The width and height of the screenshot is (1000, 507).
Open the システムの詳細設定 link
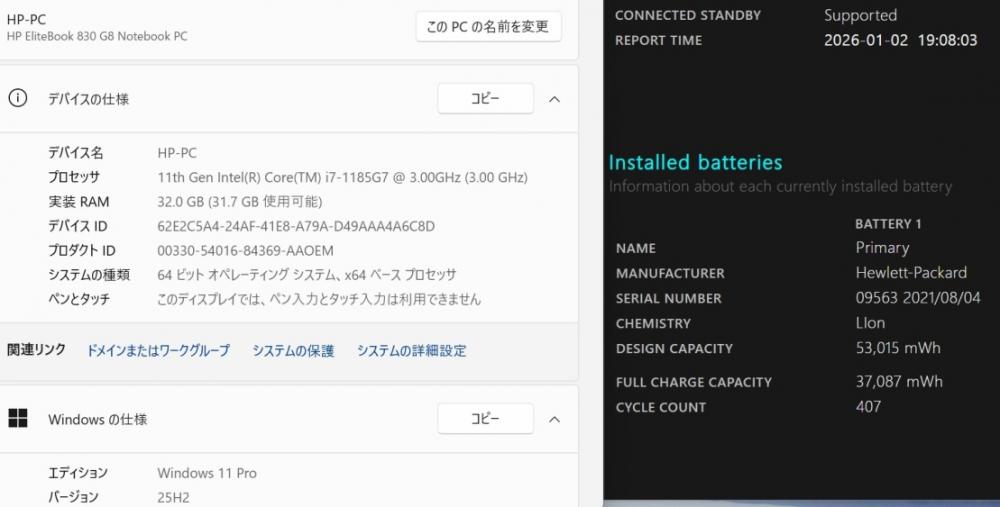(x=411, y=351)
